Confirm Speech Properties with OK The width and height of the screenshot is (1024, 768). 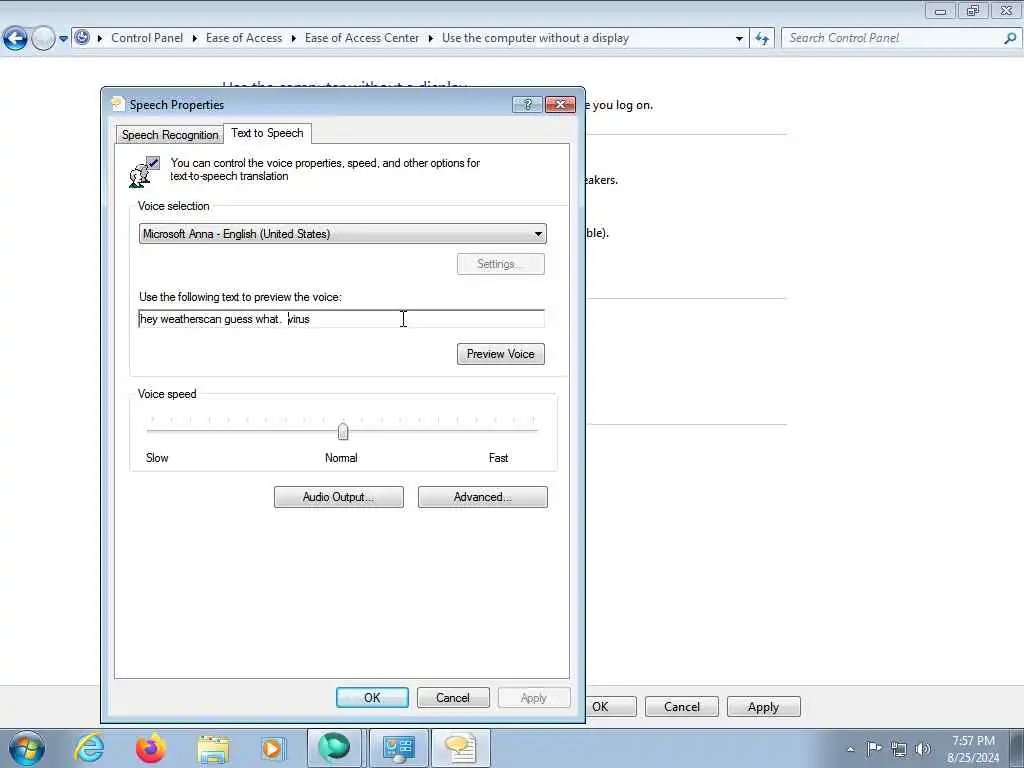coord(372,697)
